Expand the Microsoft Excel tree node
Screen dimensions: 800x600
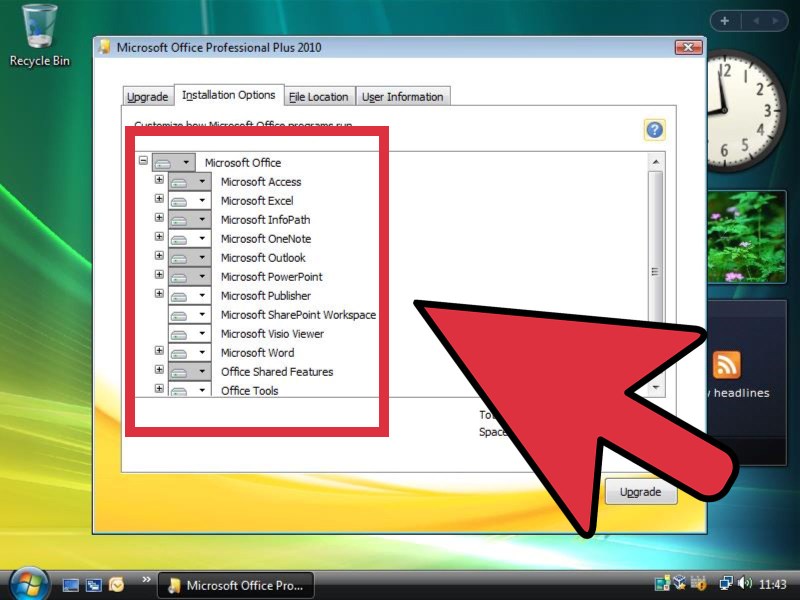tap(159, 198)
